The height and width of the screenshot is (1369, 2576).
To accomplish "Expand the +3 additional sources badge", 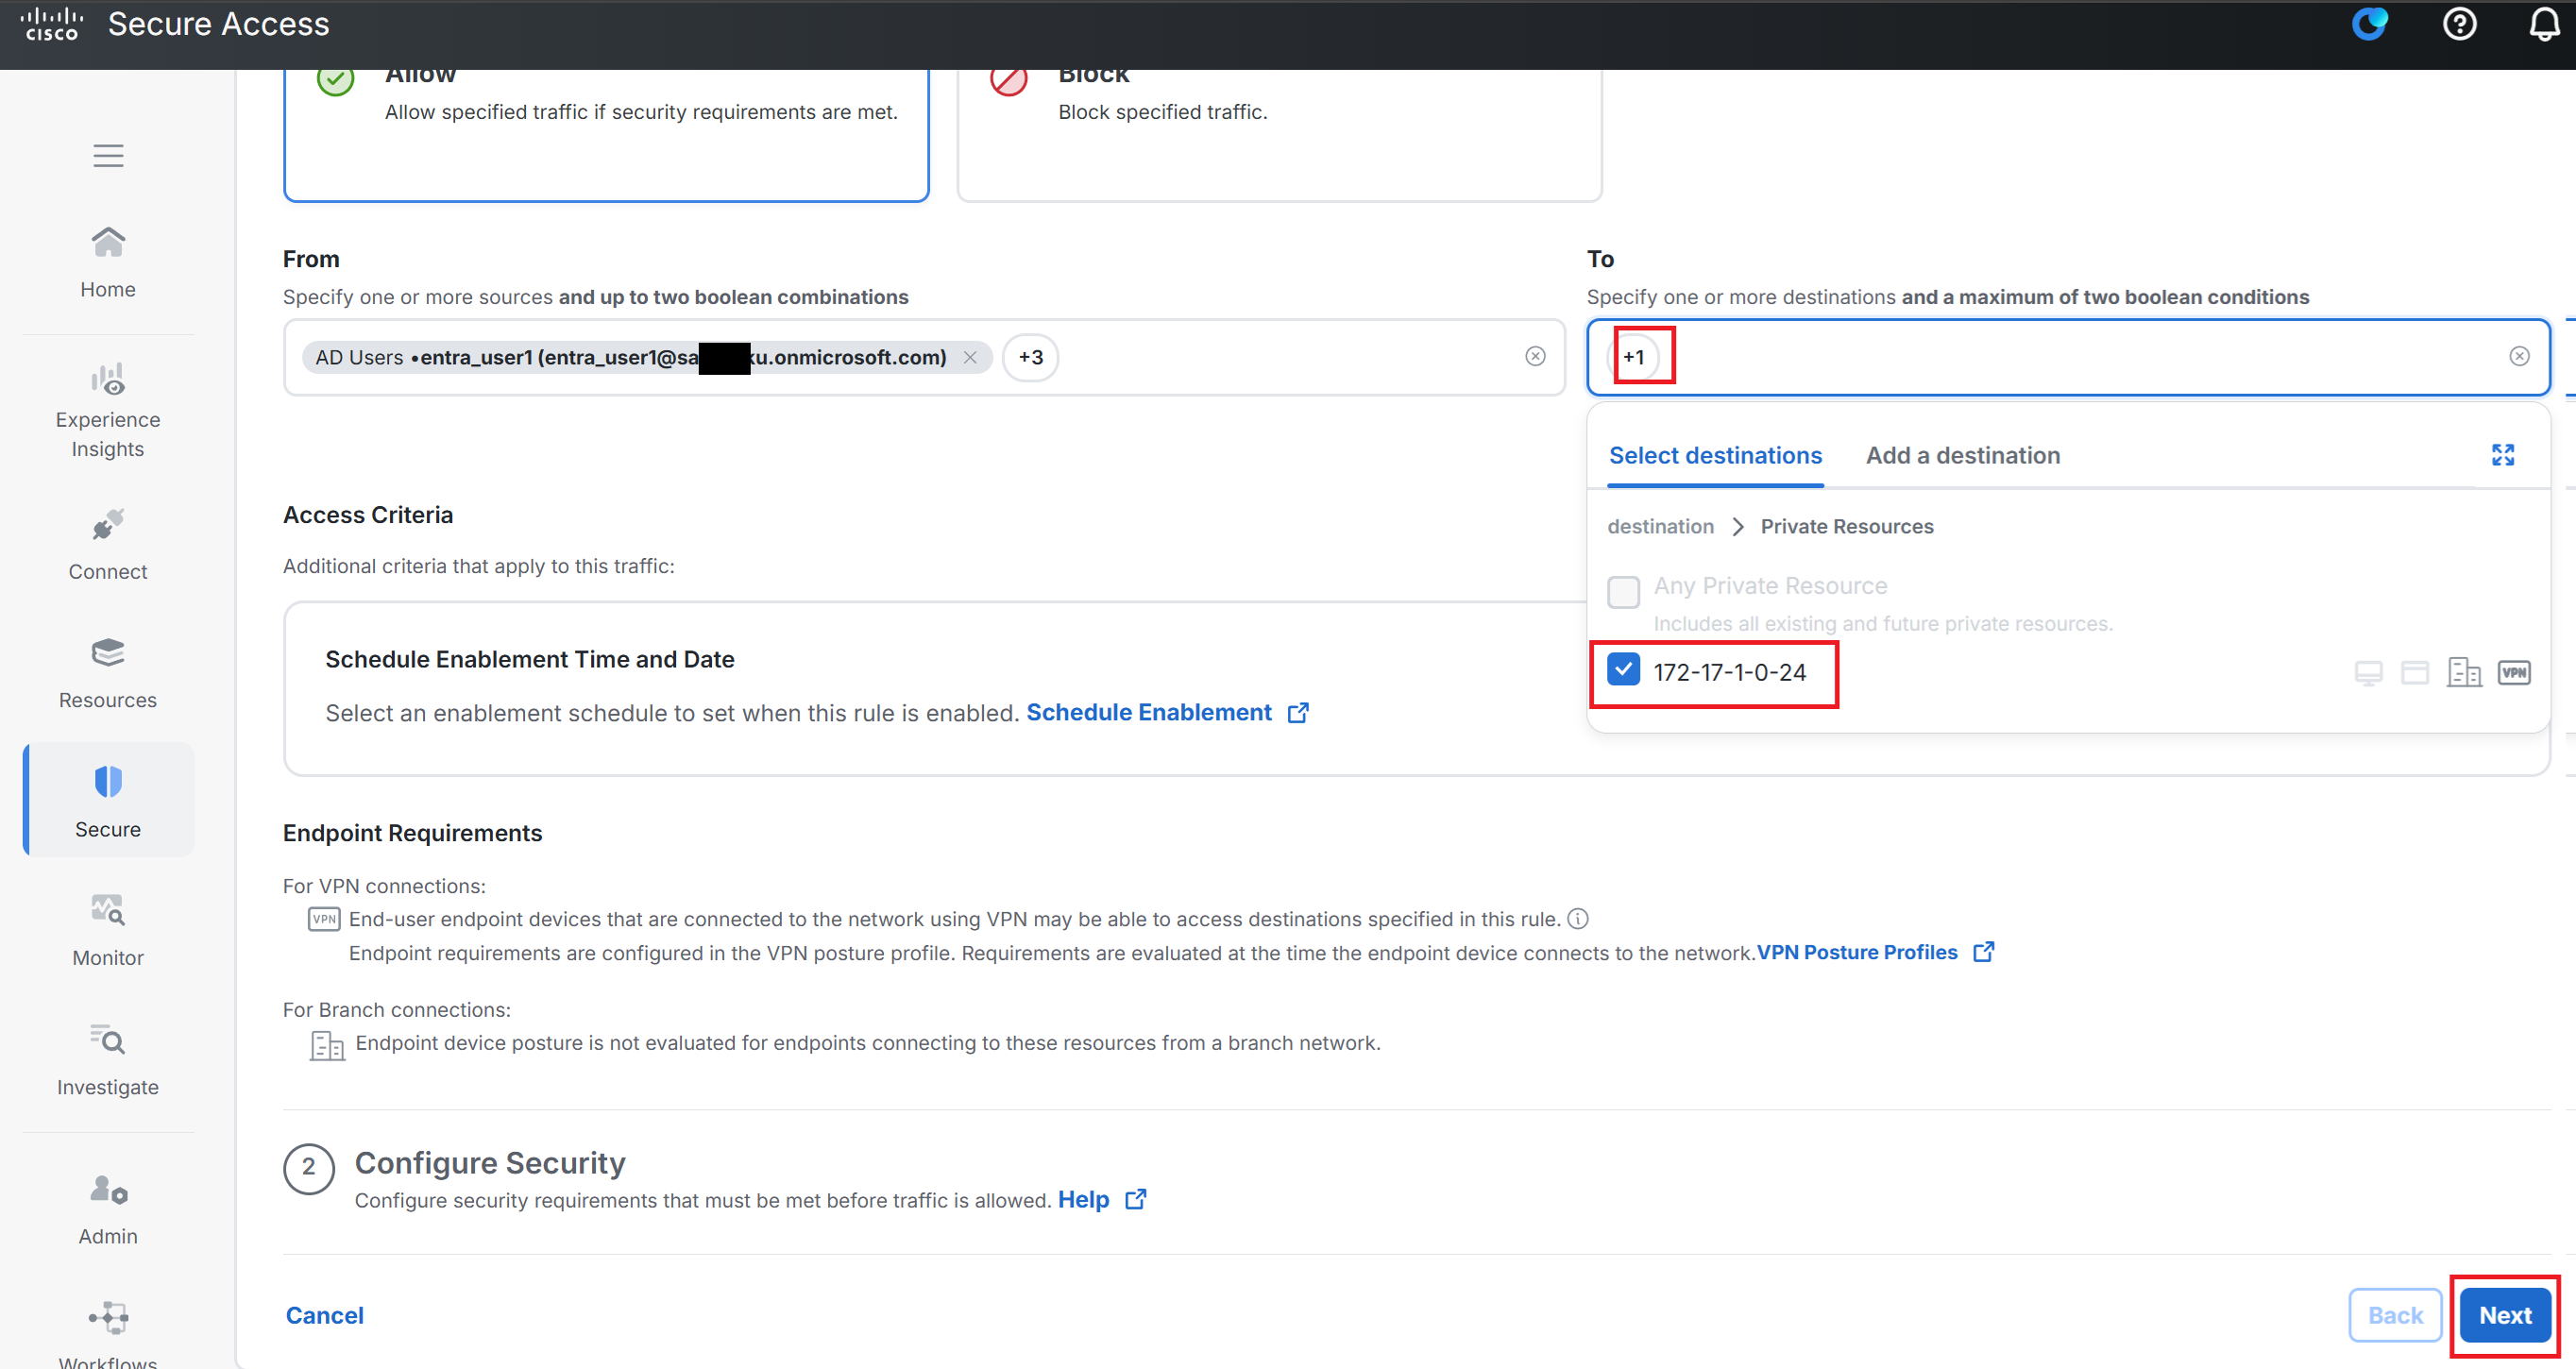I will tap(1030, 357).
